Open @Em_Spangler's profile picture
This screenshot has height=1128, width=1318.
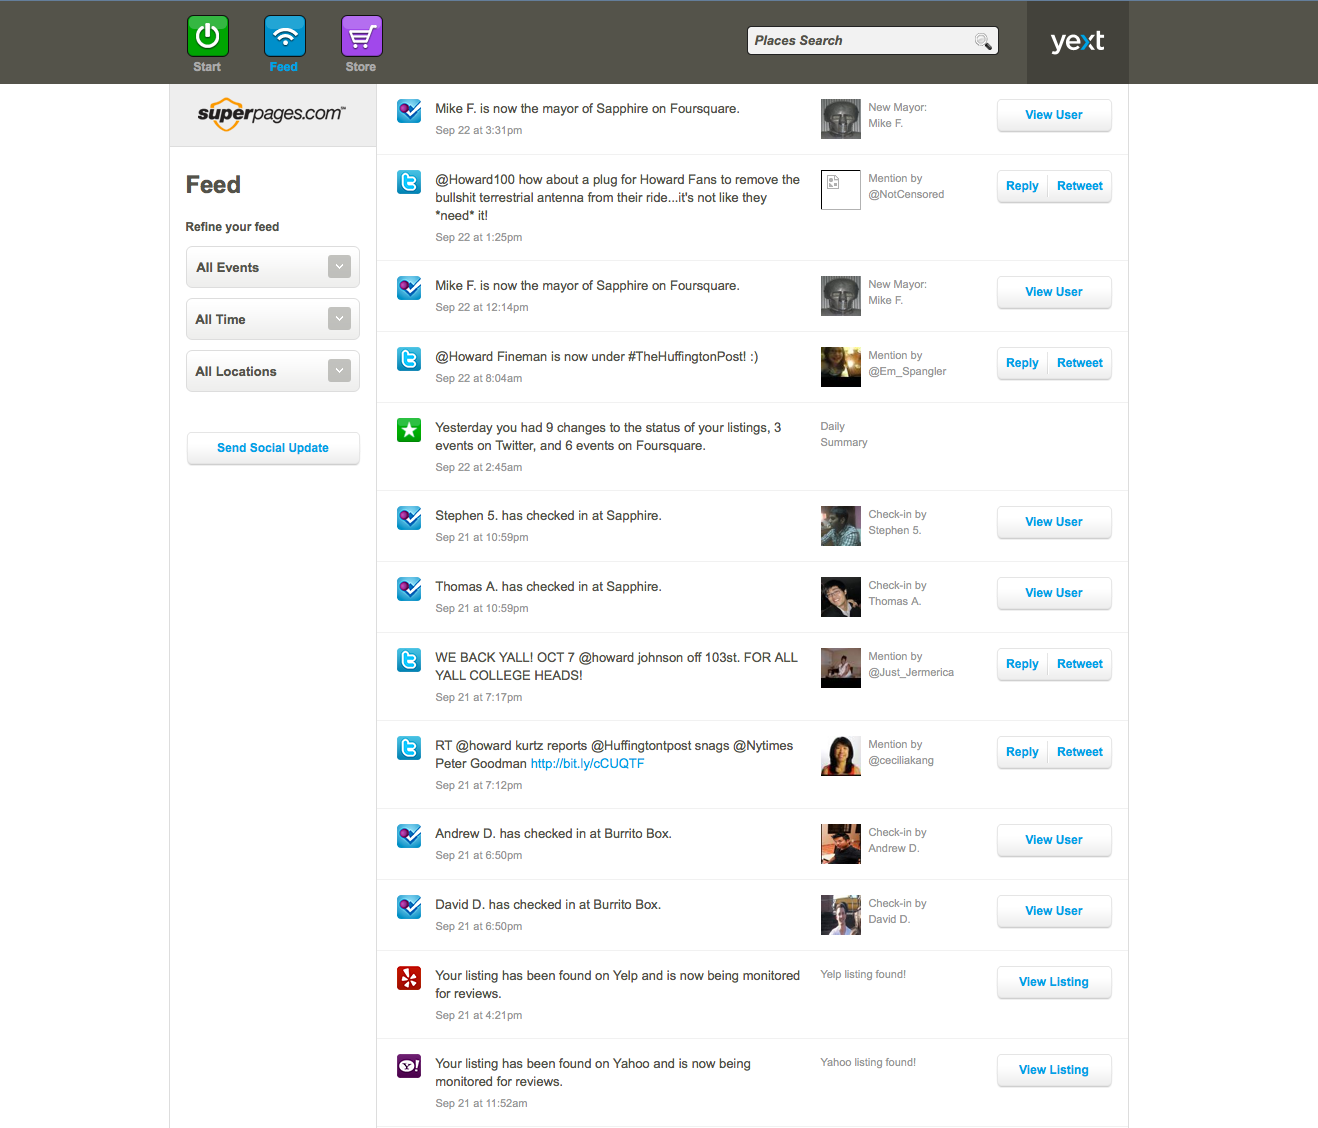[x=841, y=367]
